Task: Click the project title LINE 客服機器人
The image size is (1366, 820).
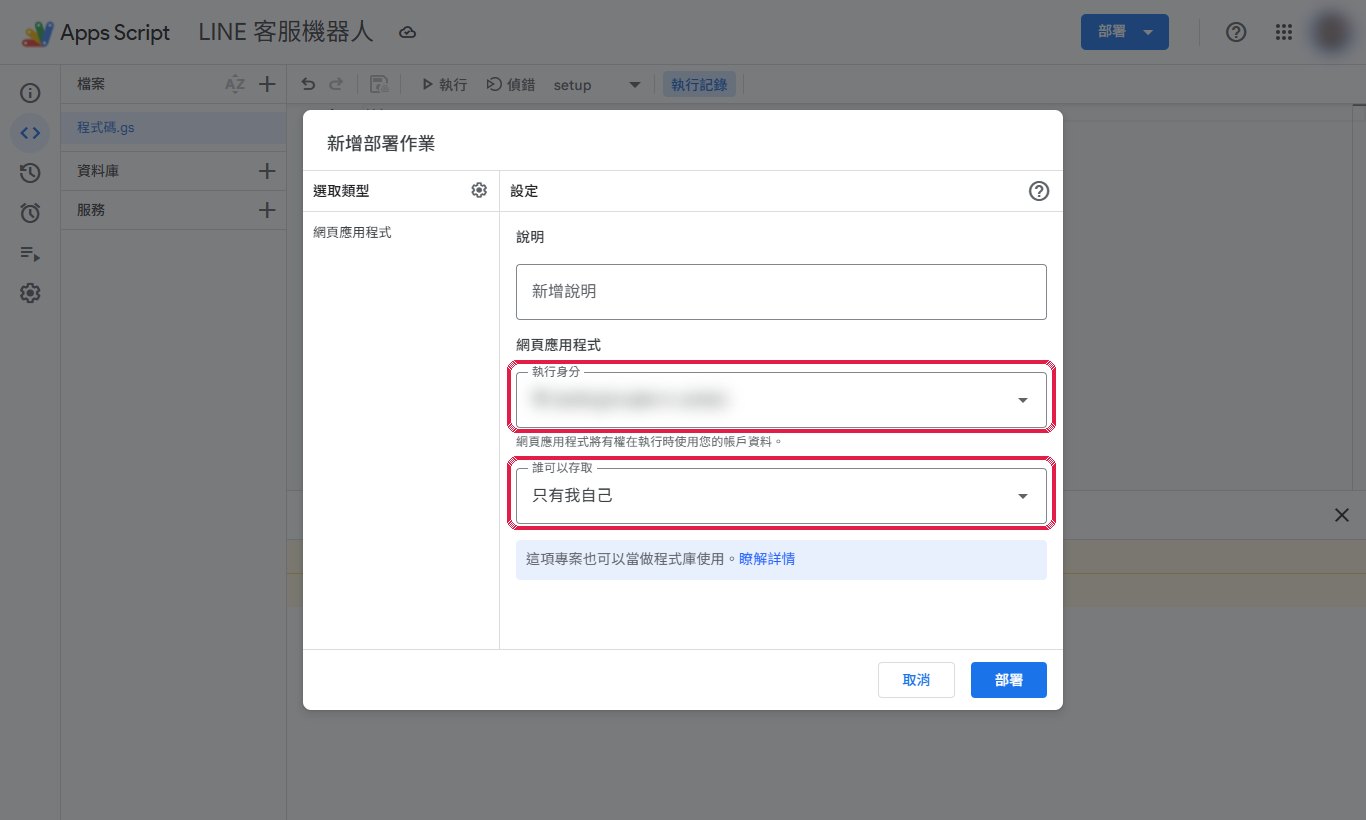Action: click(286, 32)
